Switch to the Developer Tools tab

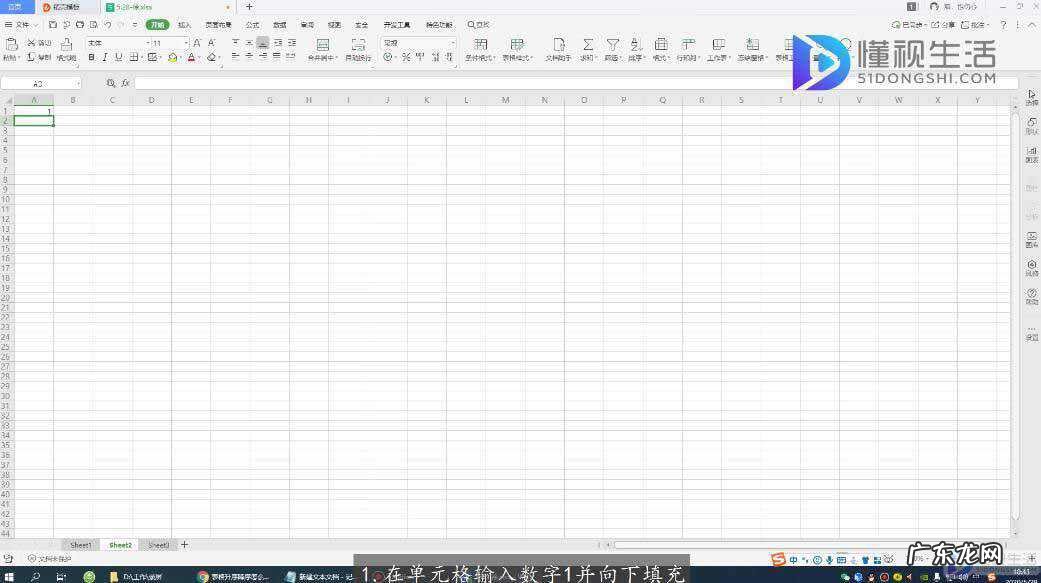[x=396, y=25]
